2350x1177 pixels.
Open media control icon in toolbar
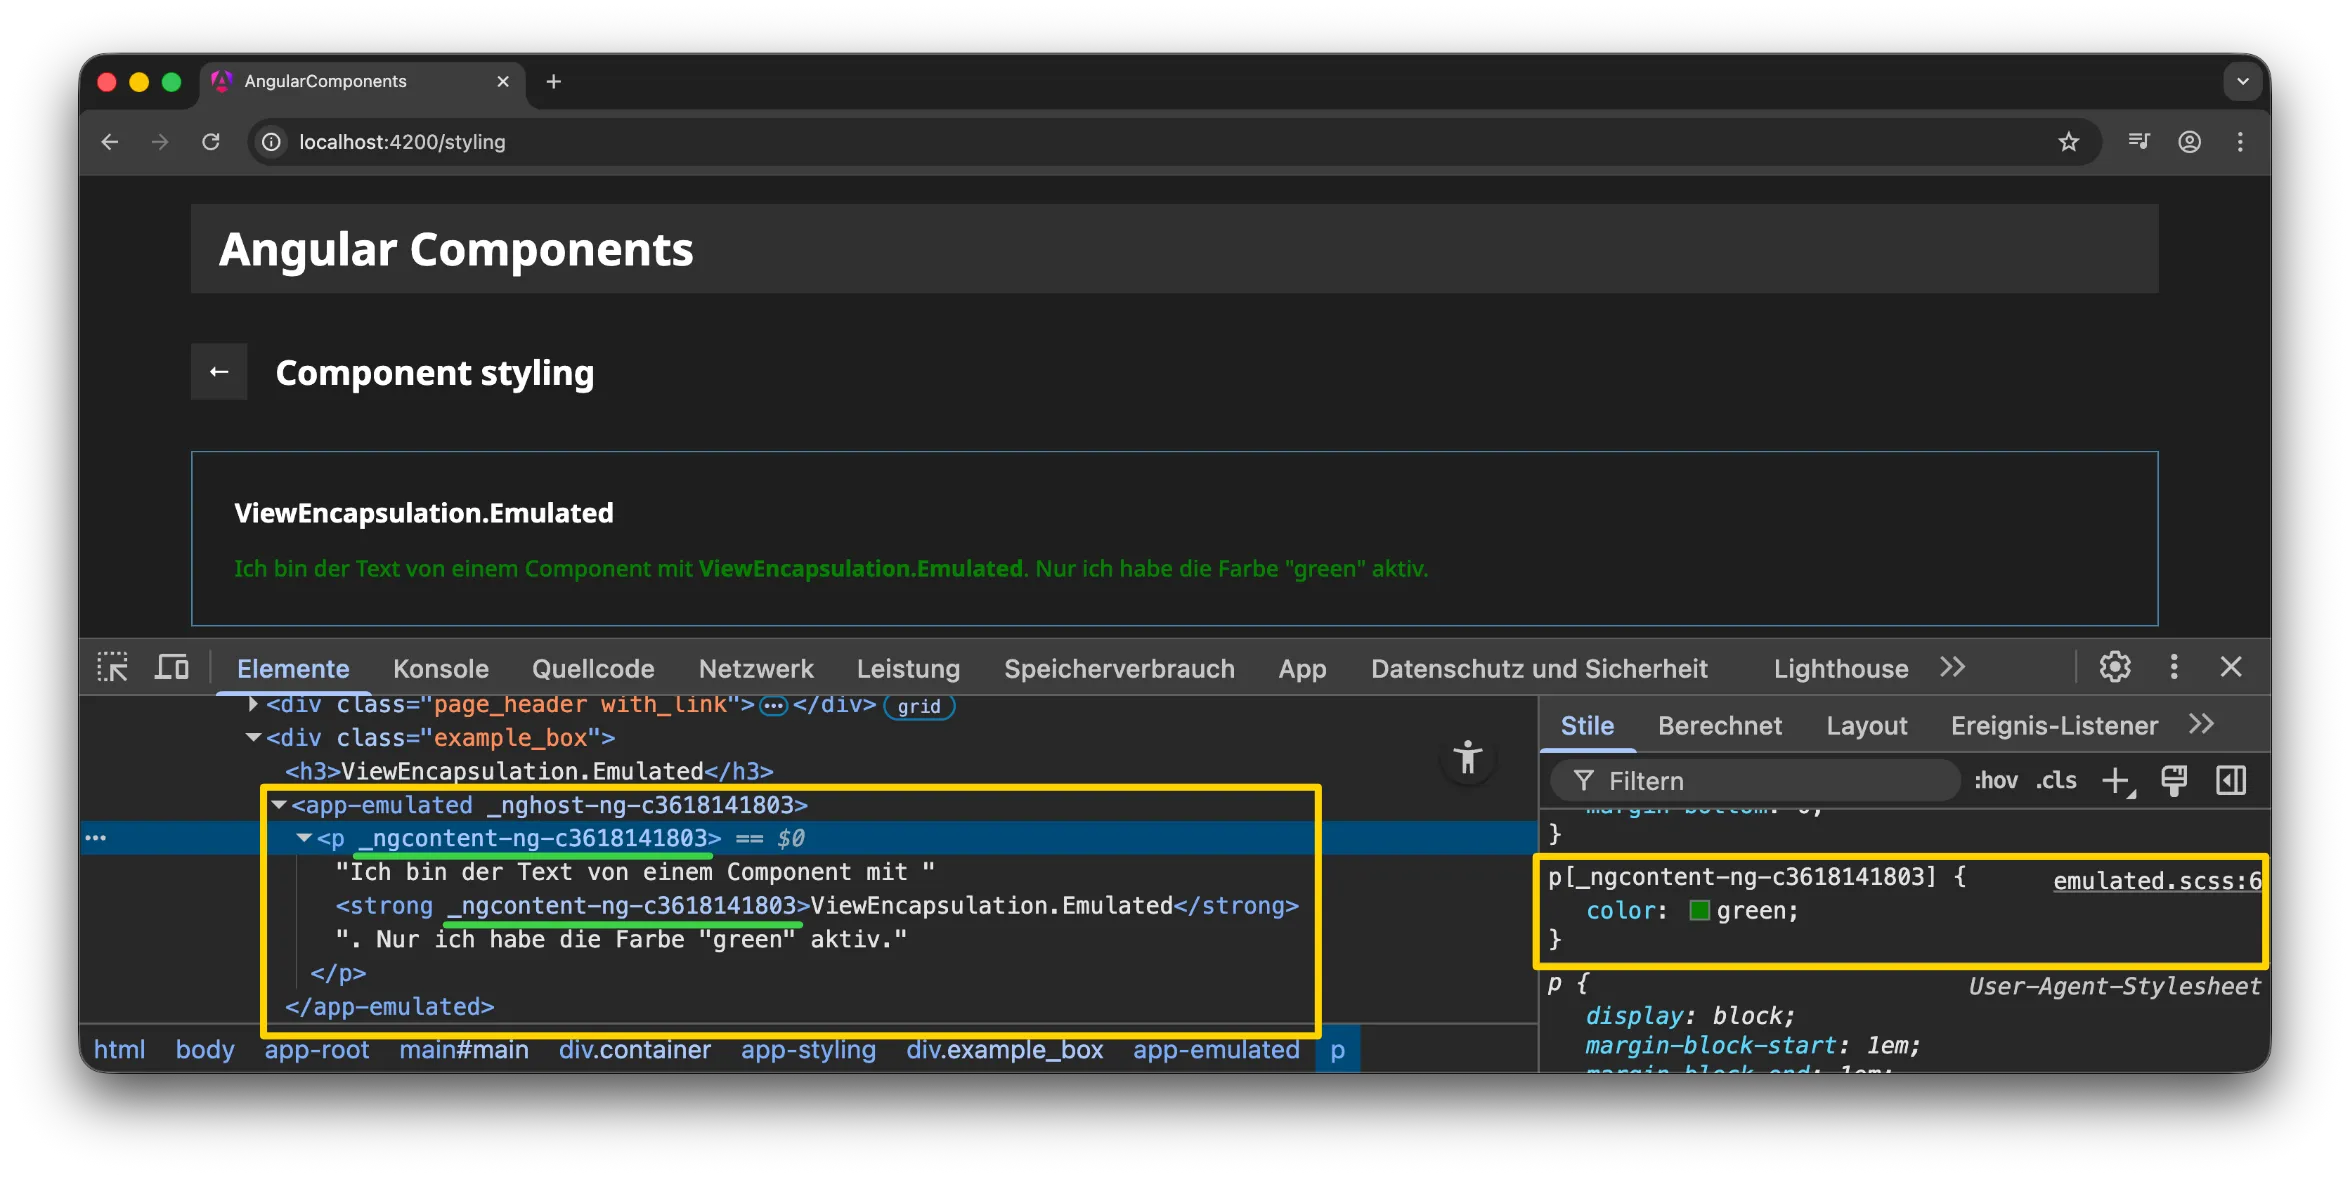click(2138, 142)
